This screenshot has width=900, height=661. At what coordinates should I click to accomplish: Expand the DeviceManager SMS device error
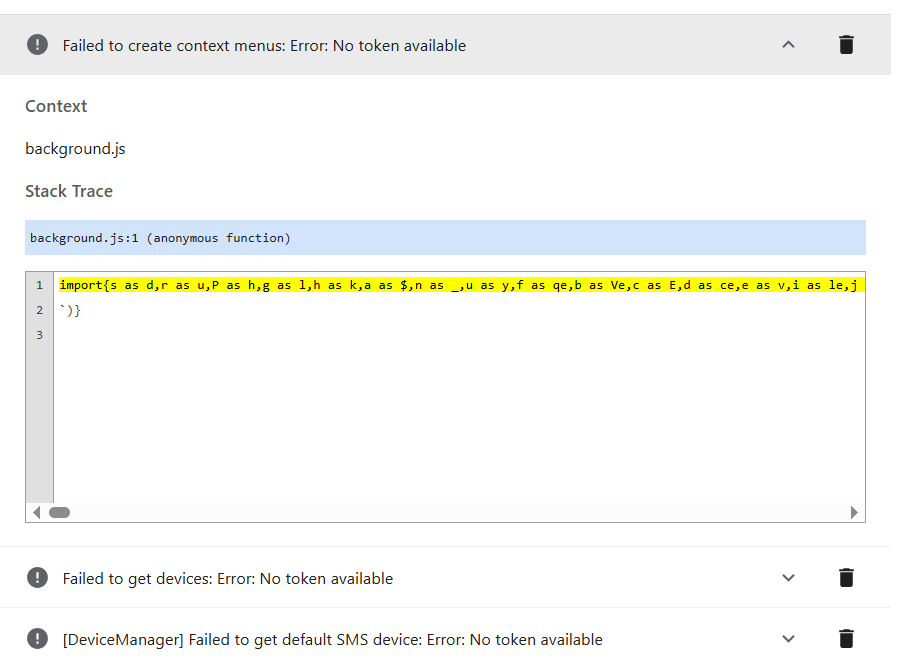(789, 639)
